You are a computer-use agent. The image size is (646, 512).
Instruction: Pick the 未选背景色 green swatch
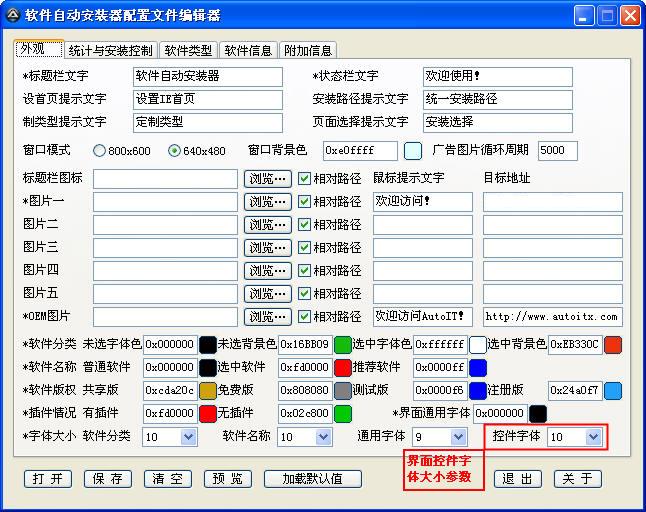tap(343, 345)
